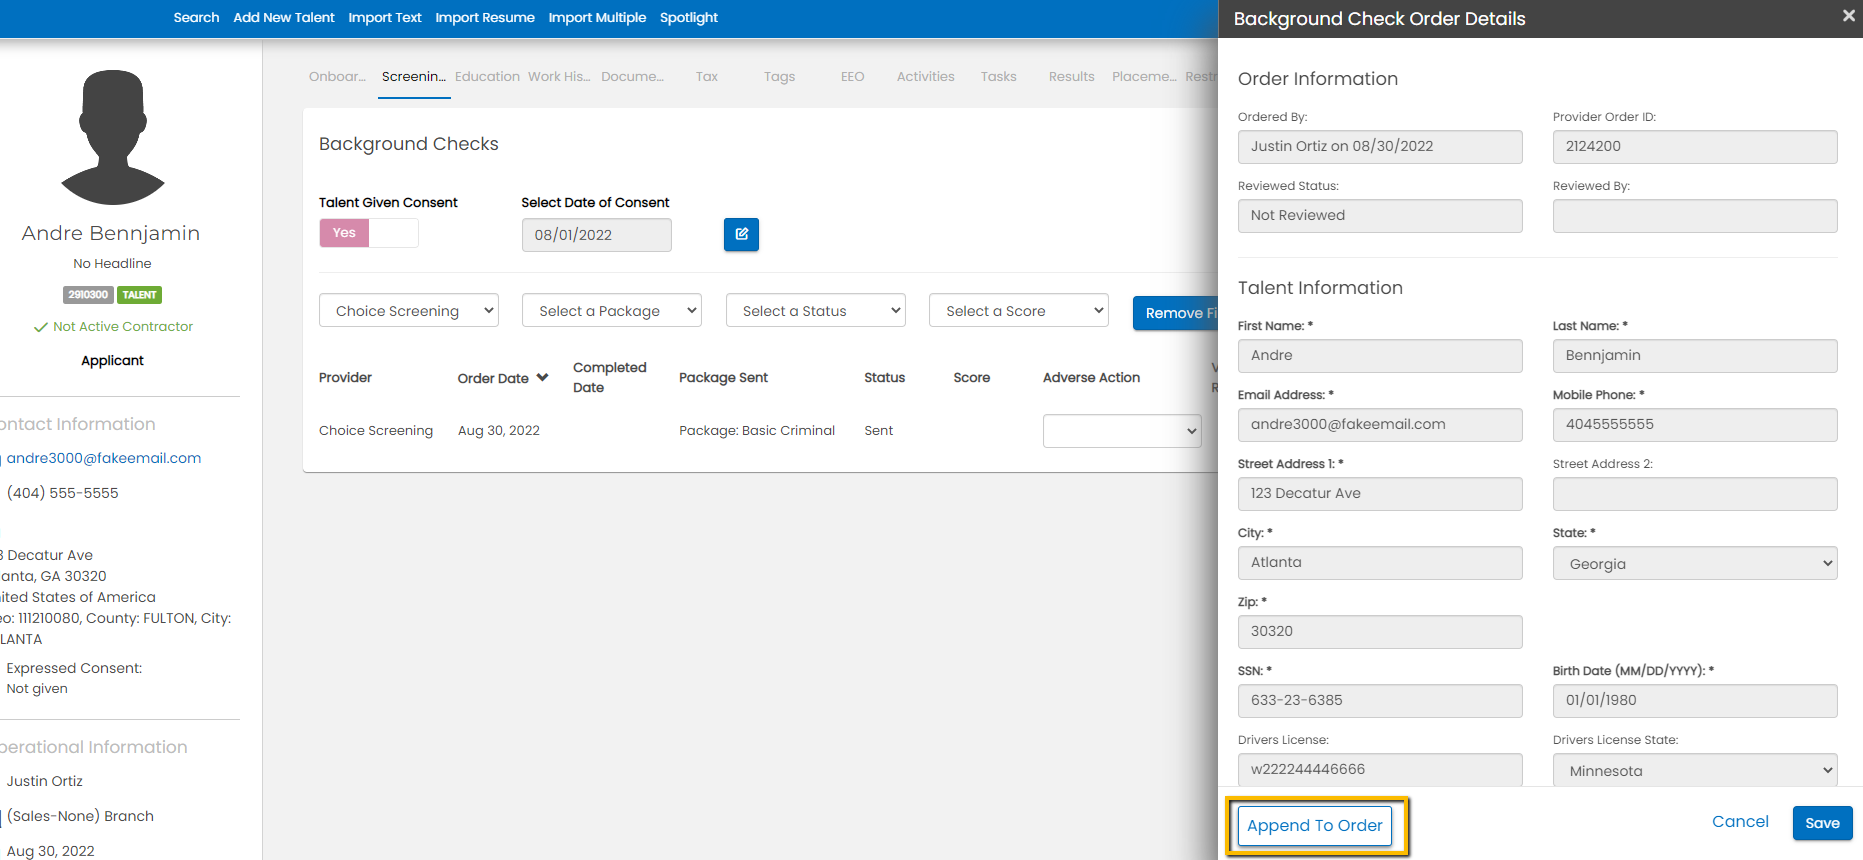This screenshot has width=1863, height=860.
Task: Switch to the Placements tab
Action: click(x=1144, y=77)
